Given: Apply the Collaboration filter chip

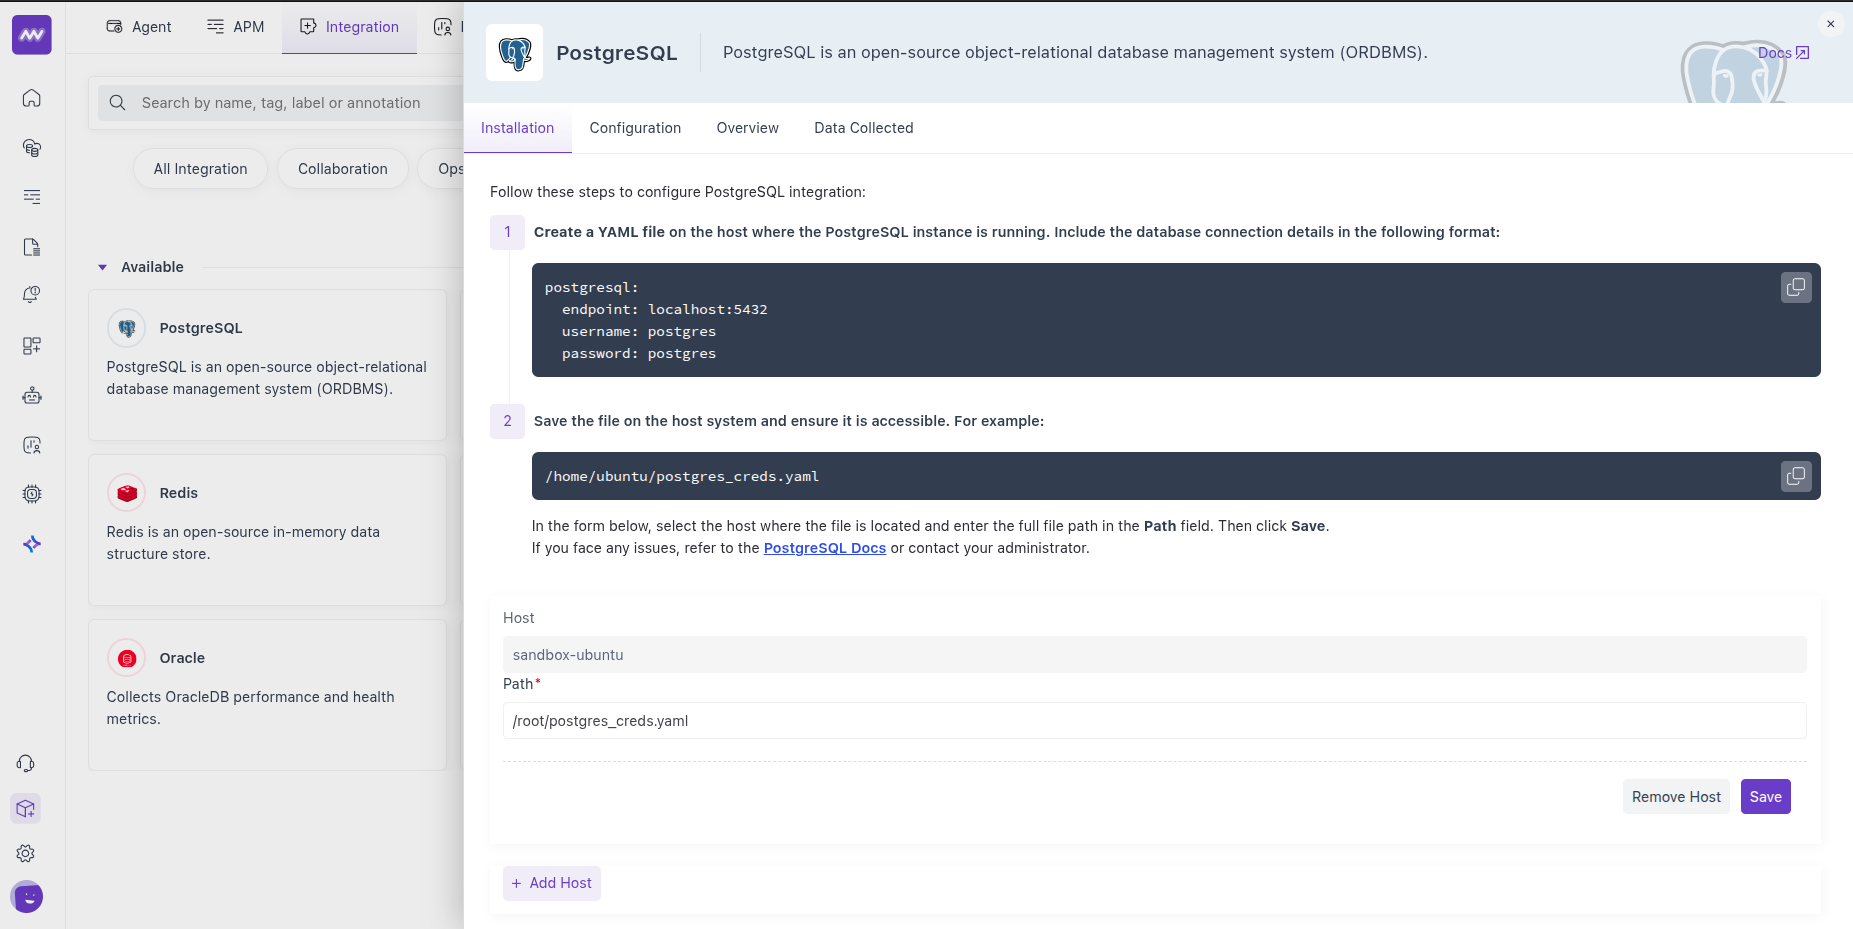Looking at the screenshot, I should point(342,168).
